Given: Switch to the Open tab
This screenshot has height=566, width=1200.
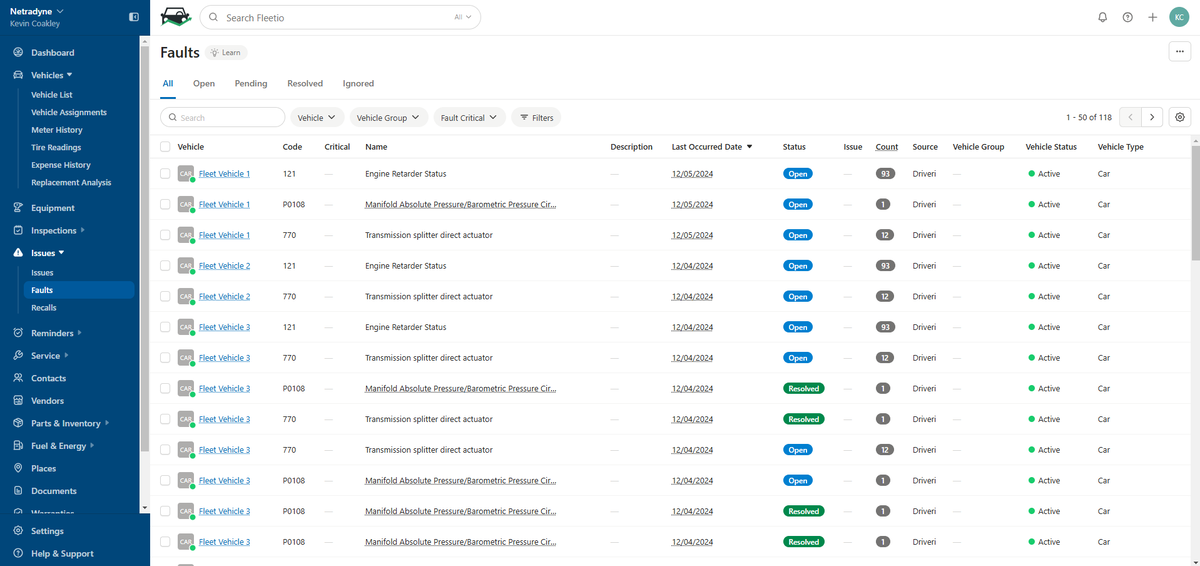Looking at the screenshot, I should click(204, 84).
